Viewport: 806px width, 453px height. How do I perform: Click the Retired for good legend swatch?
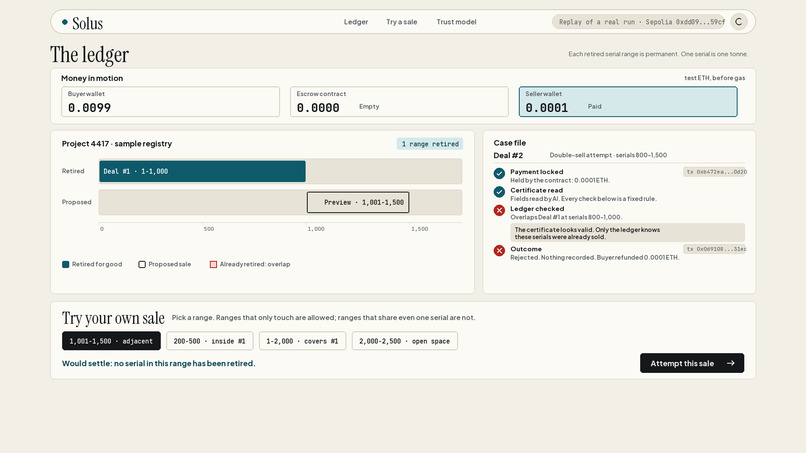coord(65,264)
